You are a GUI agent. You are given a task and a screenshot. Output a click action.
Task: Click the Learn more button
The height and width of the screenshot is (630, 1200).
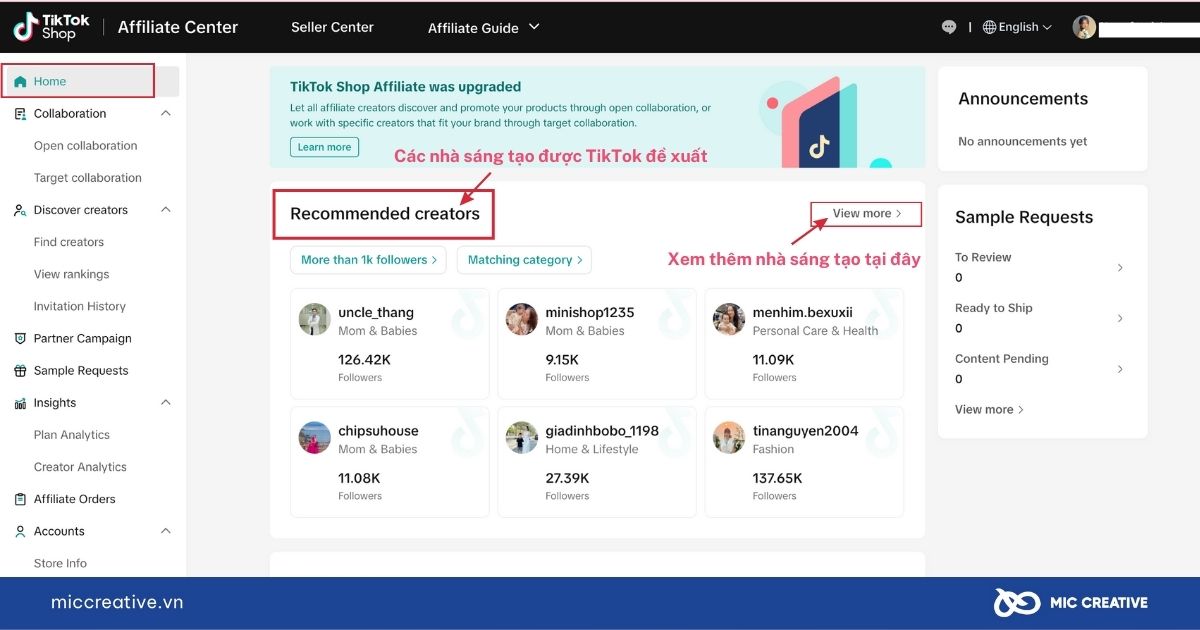324,147
